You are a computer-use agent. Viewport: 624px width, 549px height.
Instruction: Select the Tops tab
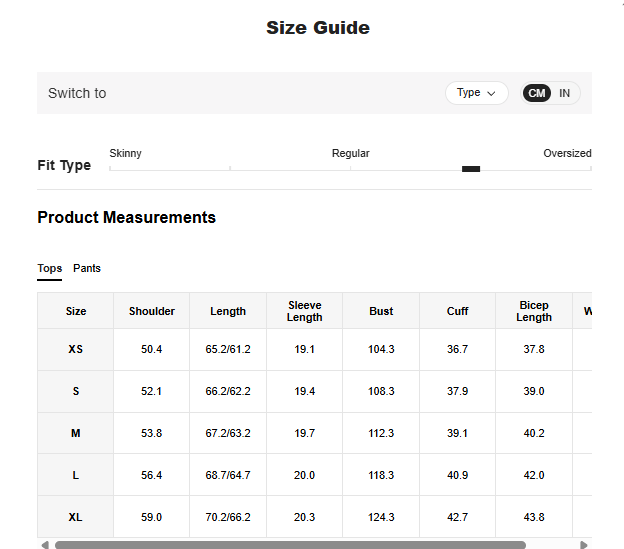[x=49, y=268]
